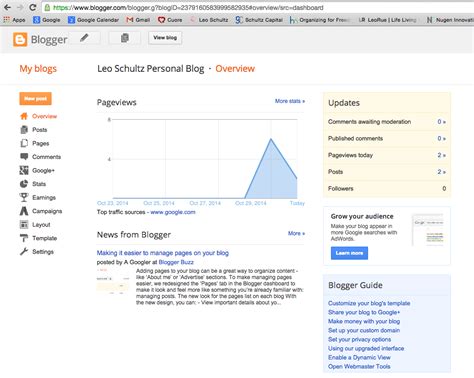Open the posts list icon button
The width and height of the screenshot is (474, 378).
click(125, 38)
